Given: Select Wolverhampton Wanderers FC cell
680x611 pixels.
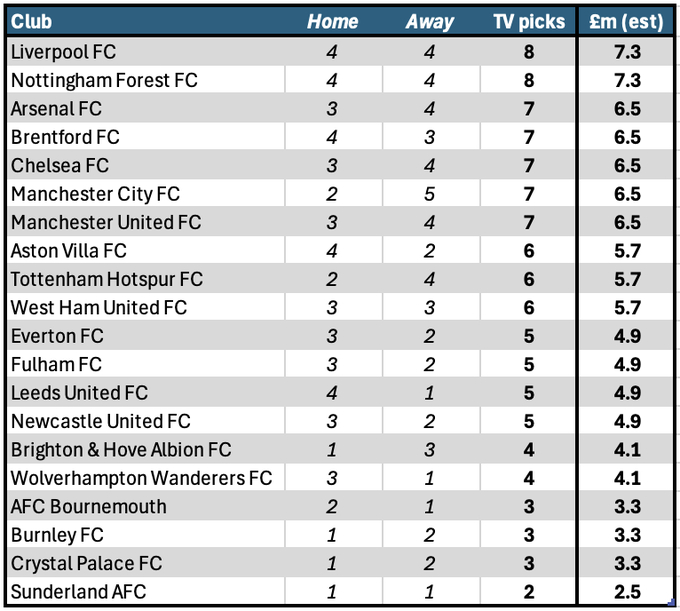Looking at the screenshot, I should 146,478.
